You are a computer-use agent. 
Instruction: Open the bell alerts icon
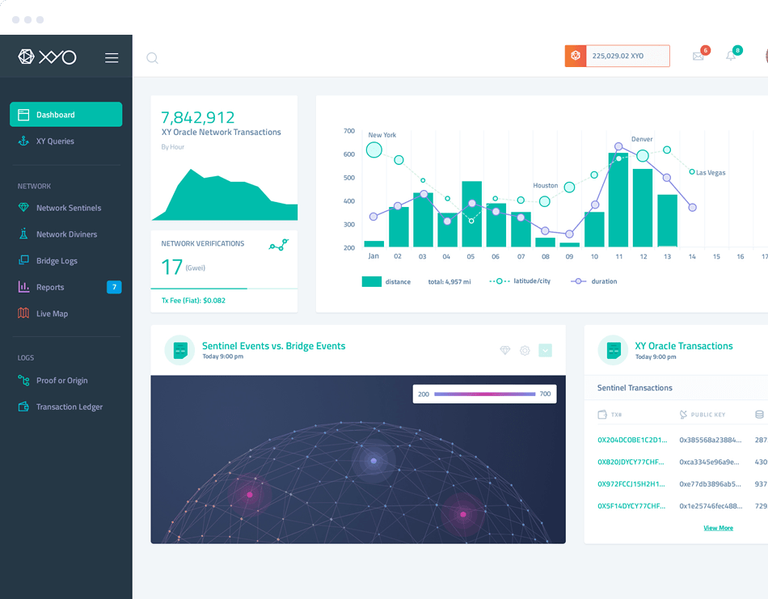click(x=731, y=56)
